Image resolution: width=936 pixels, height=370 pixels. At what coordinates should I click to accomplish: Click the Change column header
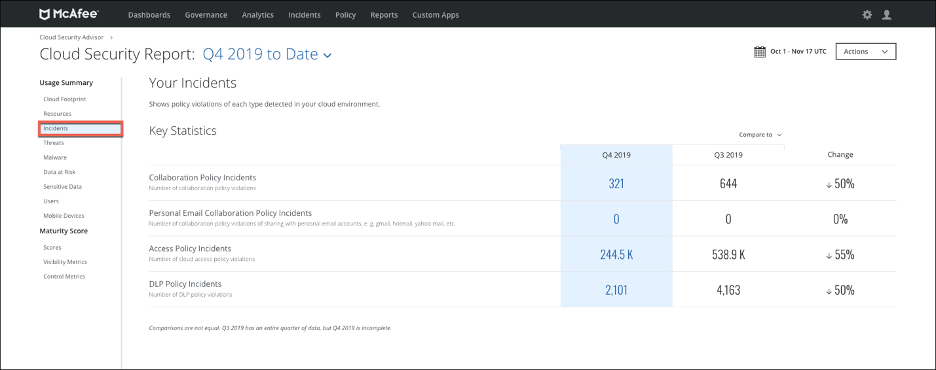point(840,155)
